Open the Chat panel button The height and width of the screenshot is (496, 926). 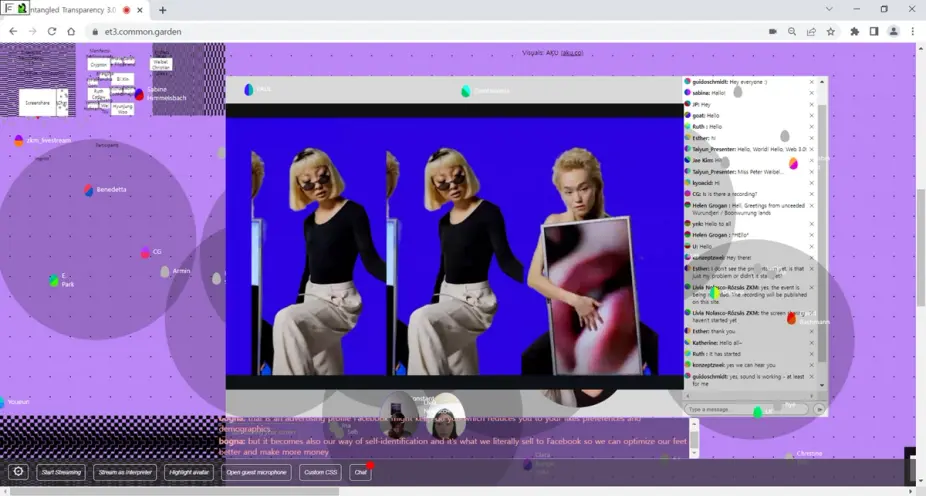click(x=360, y=472)
